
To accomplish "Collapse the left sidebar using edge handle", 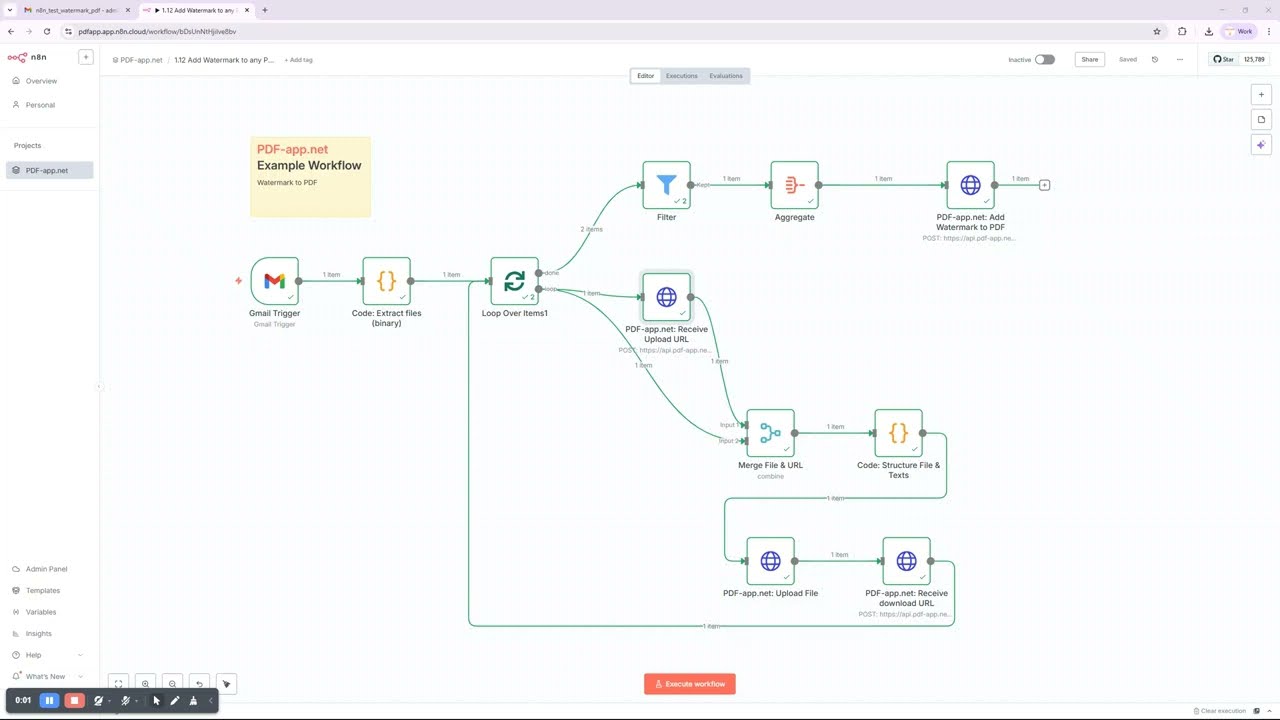I will [99, 387].
